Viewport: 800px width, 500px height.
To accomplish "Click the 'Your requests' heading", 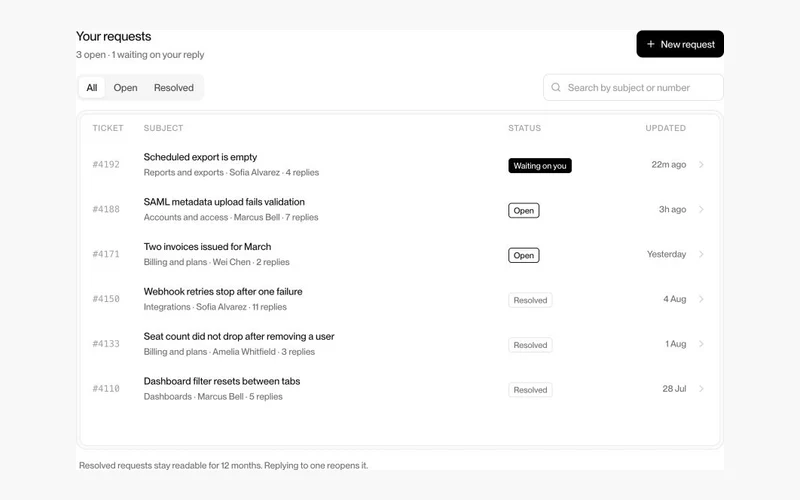I will click(x=114, y=37).
